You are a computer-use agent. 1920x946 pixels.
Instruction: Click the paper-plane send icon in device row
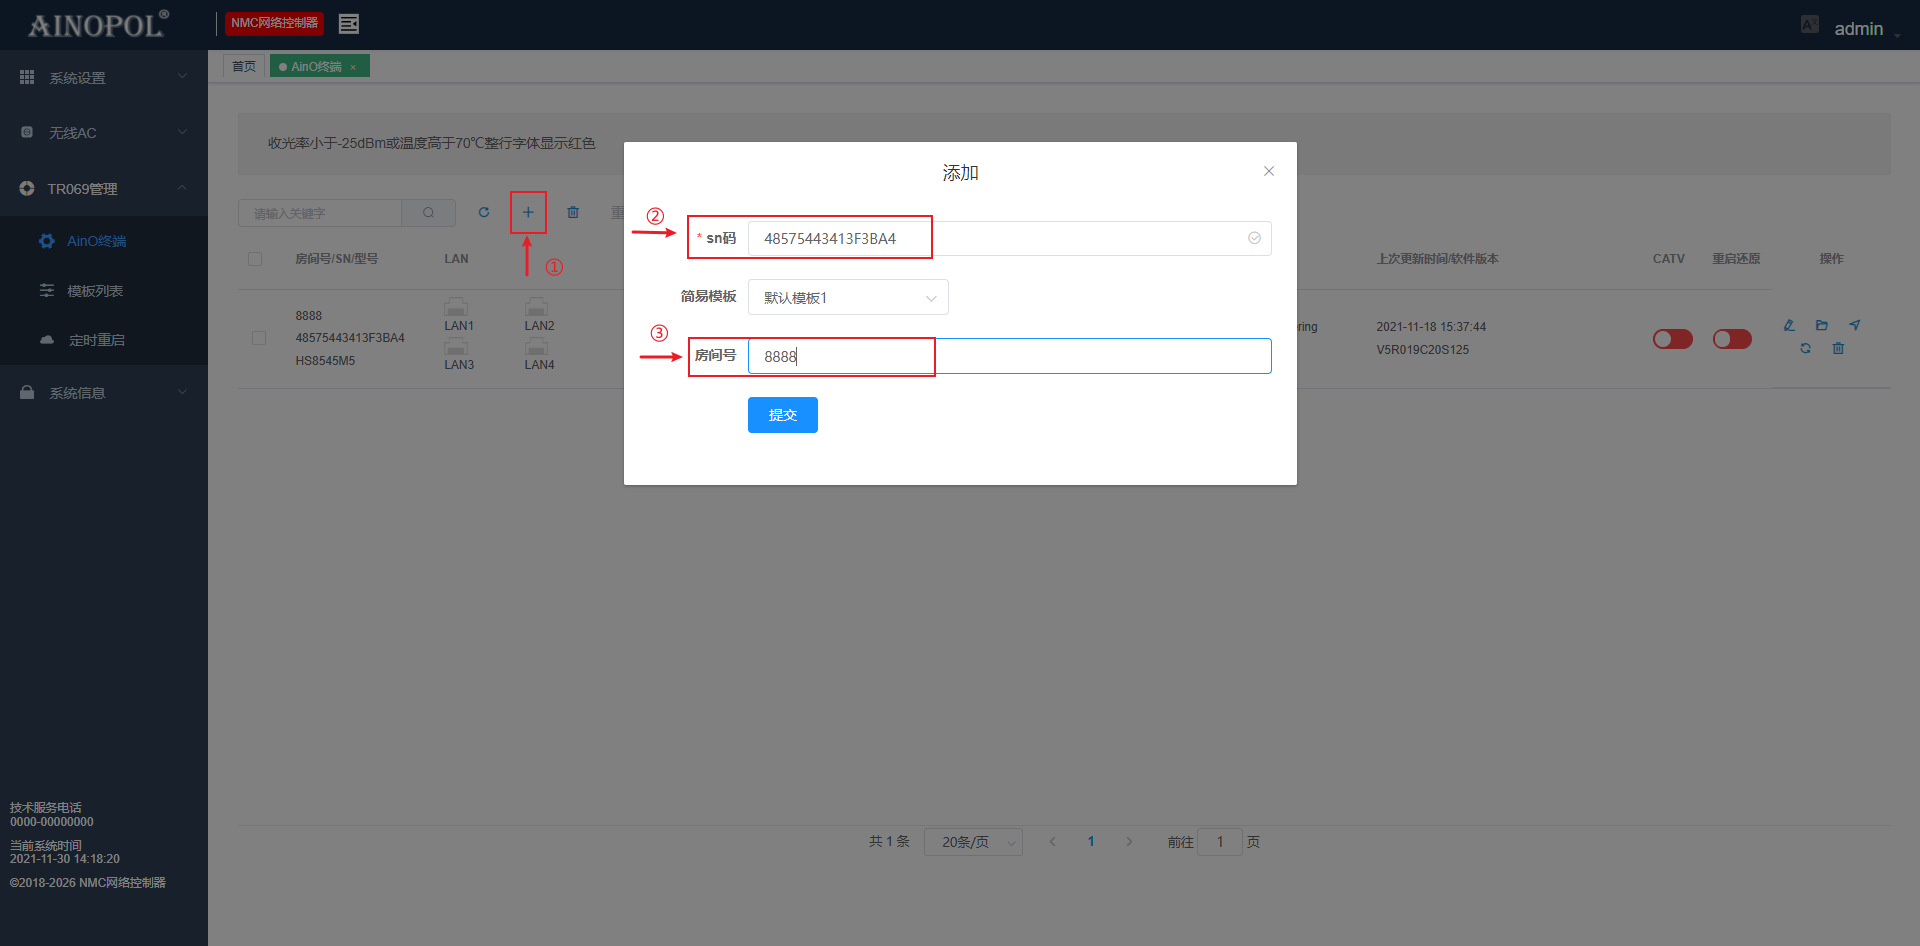[x=1855, y=325]
